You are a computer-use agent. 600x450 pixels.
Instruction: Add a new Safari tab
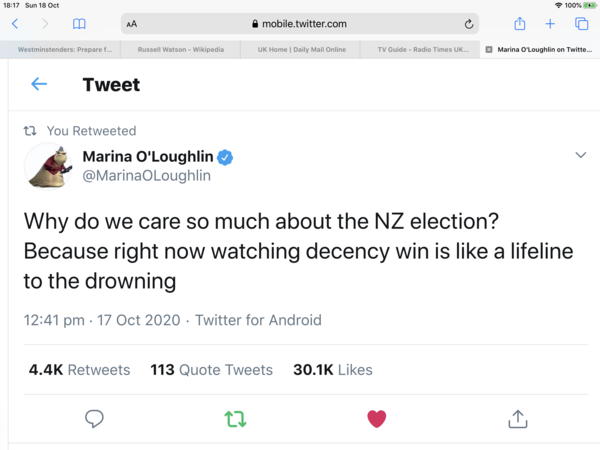tap(550, 24)
